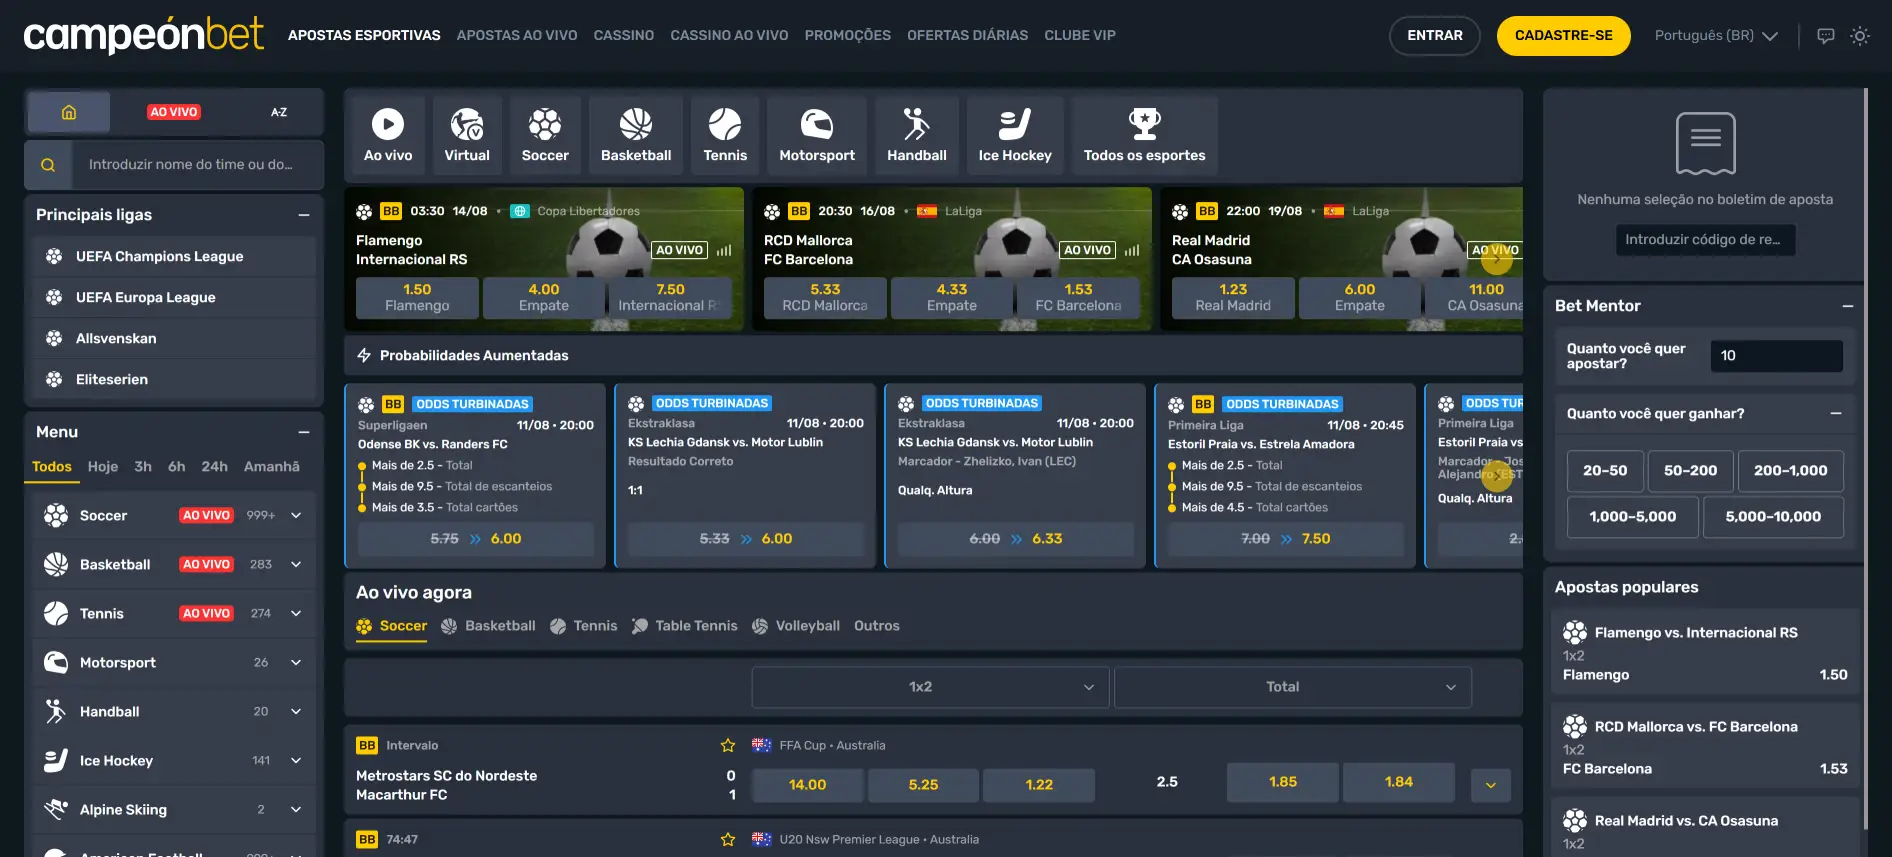Image resolution: width=1892 pixels, height=857 pixels.
Task: Select the Soccer icon tile
Action: (545, 135)
